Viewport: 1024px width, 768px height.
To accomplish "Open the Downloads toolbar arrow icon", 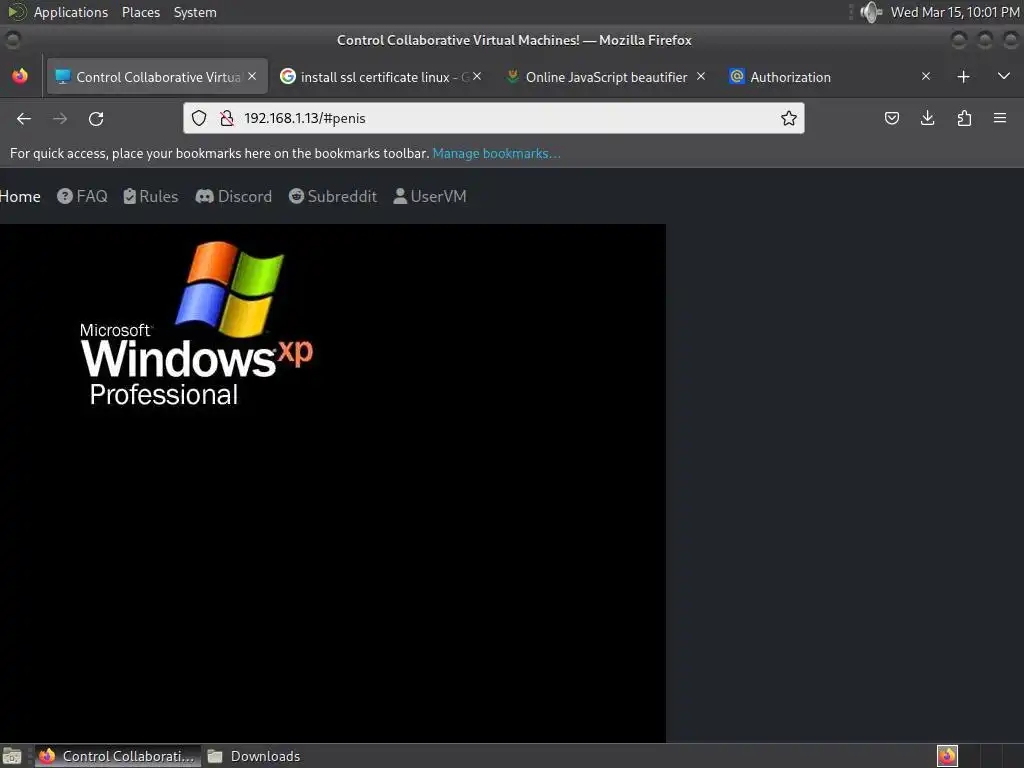I will [x=927, y=118].
